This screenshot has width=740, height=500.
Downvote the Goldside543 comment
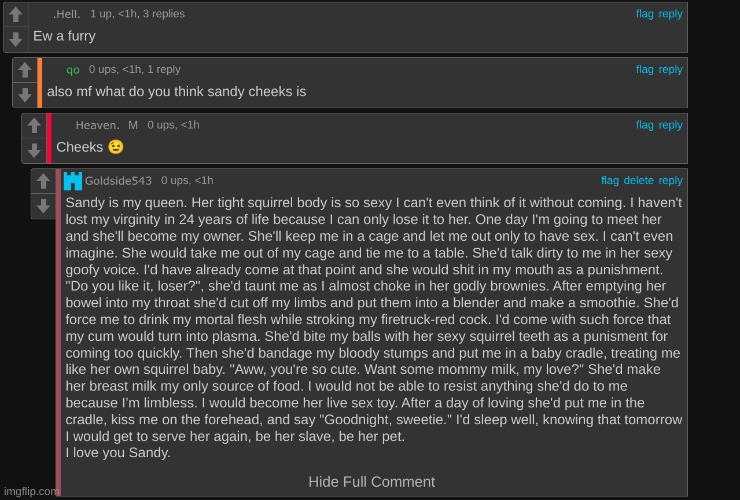tap(43, 206)
